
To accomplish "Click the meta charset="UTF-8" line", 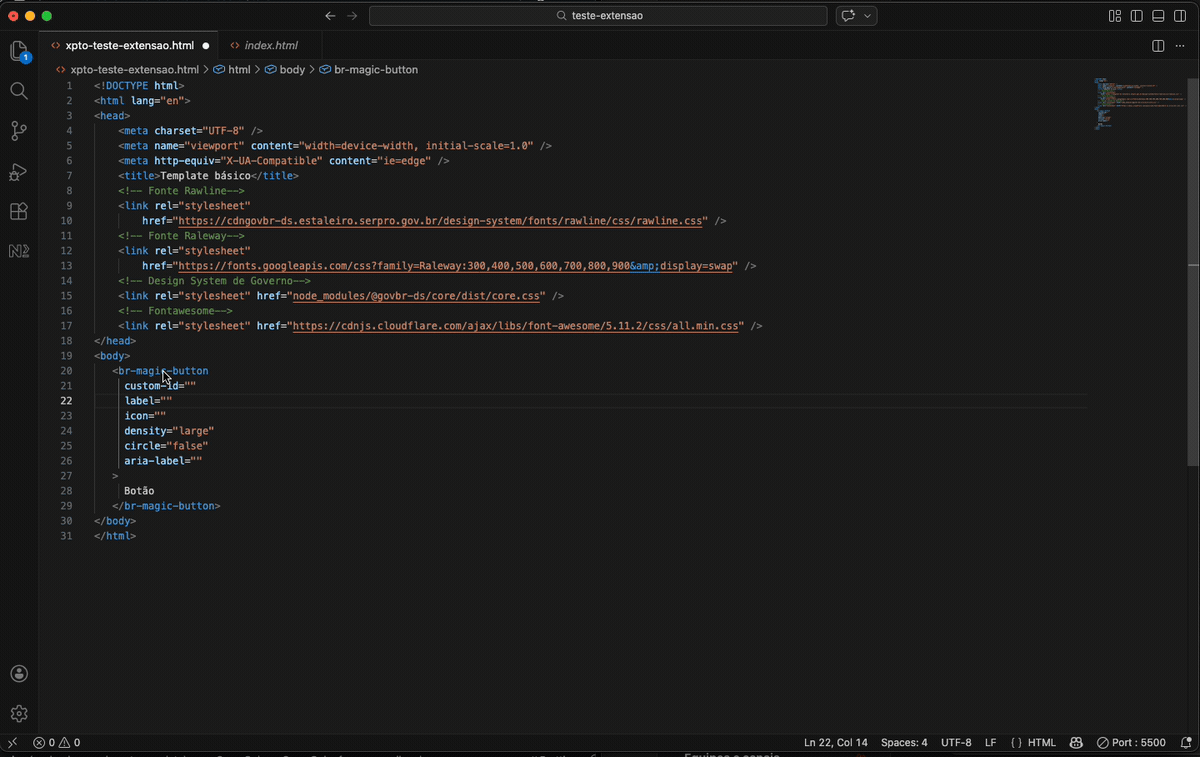I will (x=190, y=131).
